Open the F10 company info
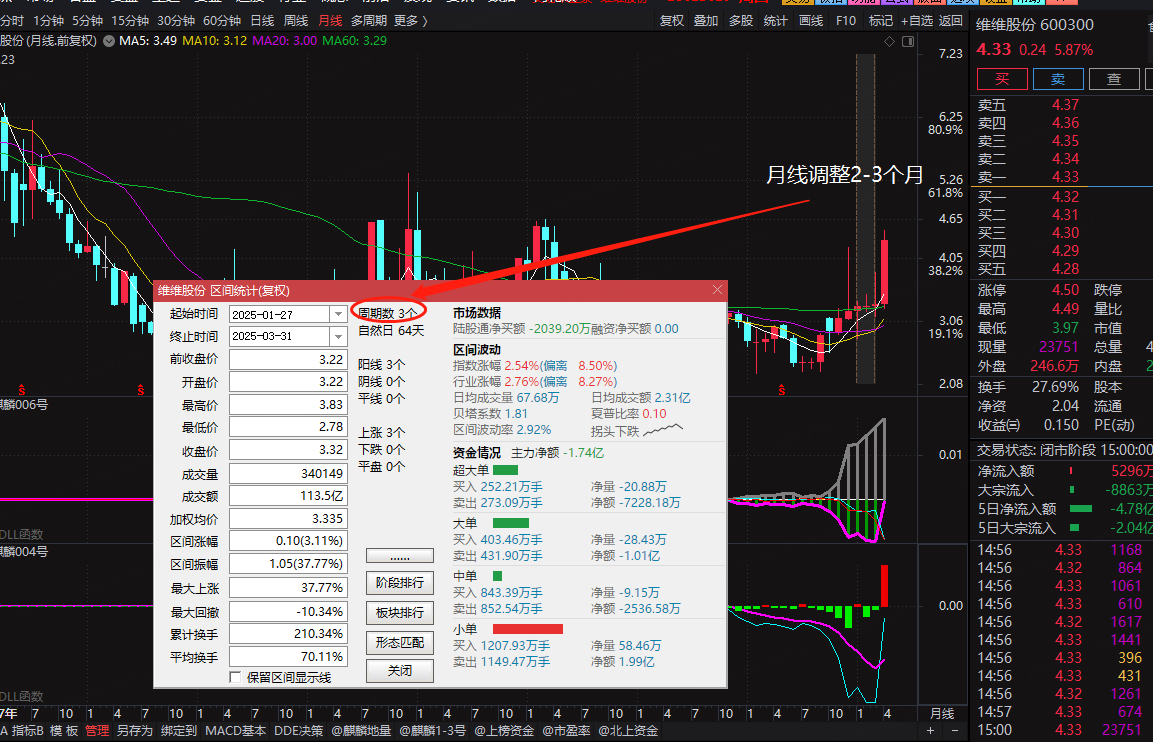The width and height of the screenshot is (1153, 742). pyautogui.click(x=846, y=21)
